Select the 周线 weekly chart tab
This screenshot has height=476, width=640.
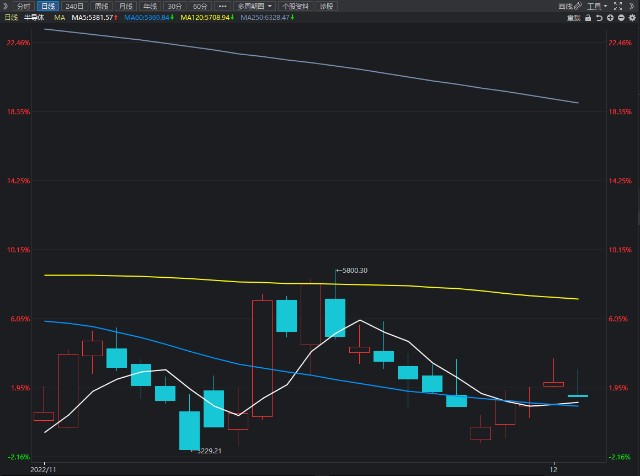[100, 6]
